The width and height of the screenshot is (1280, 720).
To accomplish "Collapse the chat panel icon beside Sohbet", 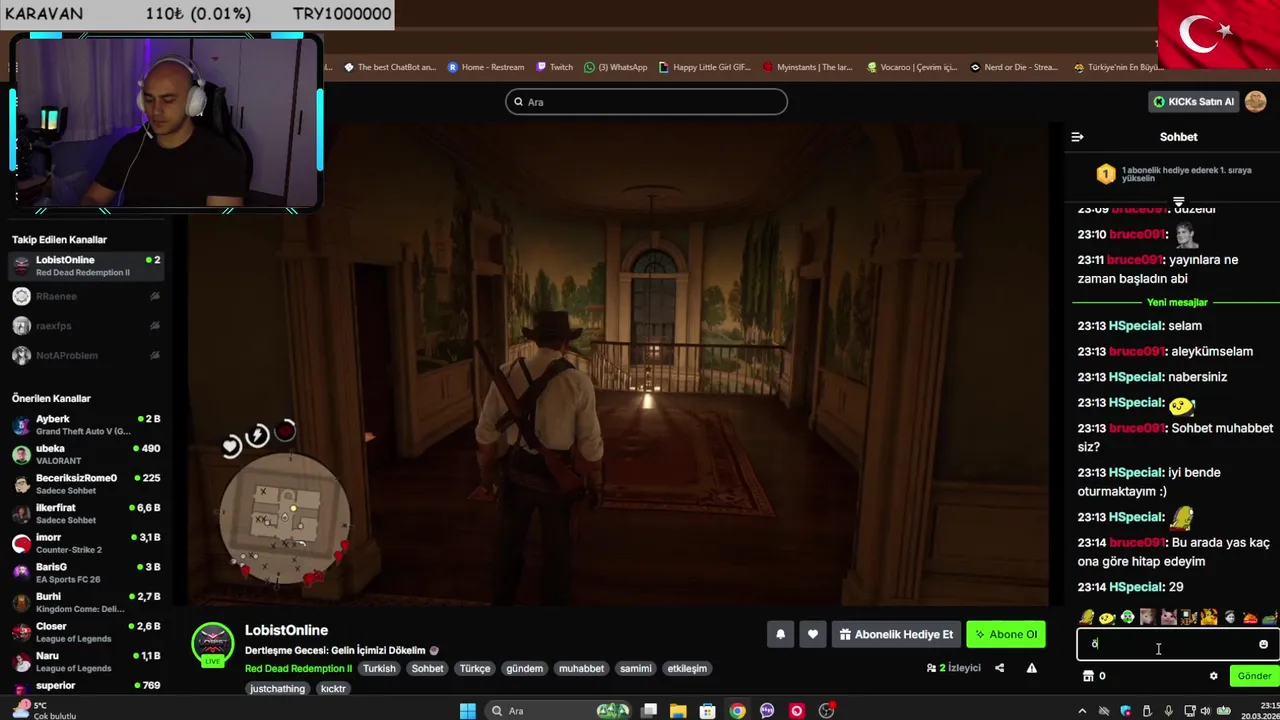I will [1077, 137].
